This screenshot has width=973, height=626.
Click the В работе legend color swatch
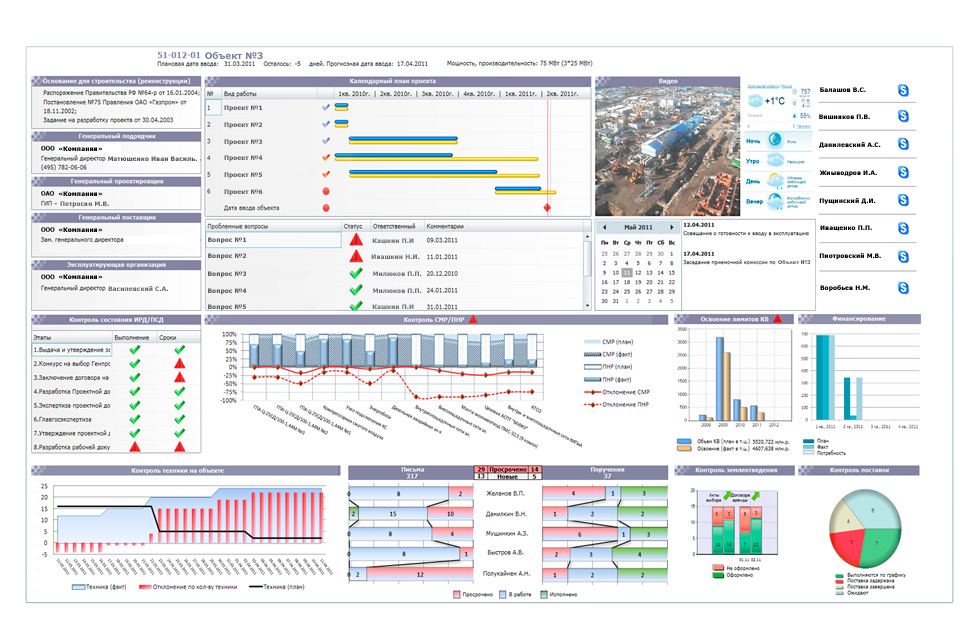pos(503,594)
